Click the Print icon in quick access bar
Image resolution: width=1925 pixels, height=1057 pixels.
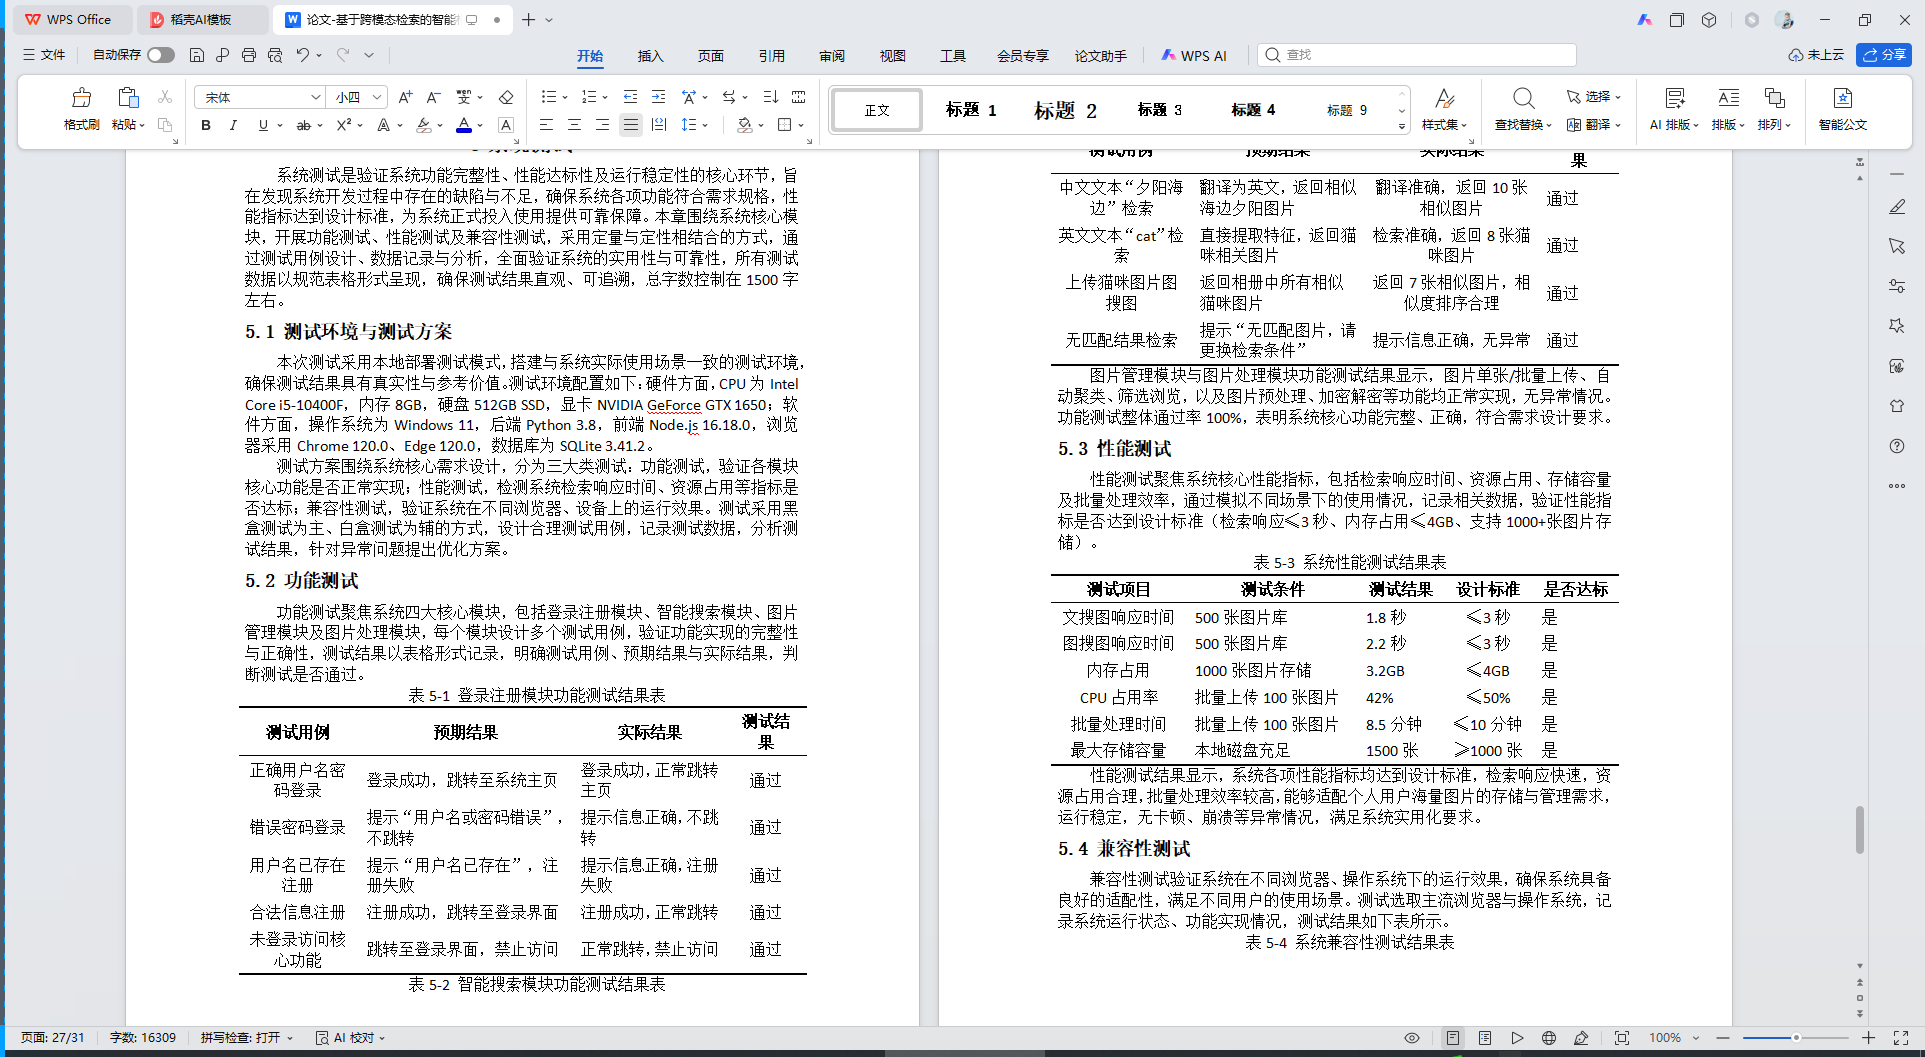(x=249, y=55)
